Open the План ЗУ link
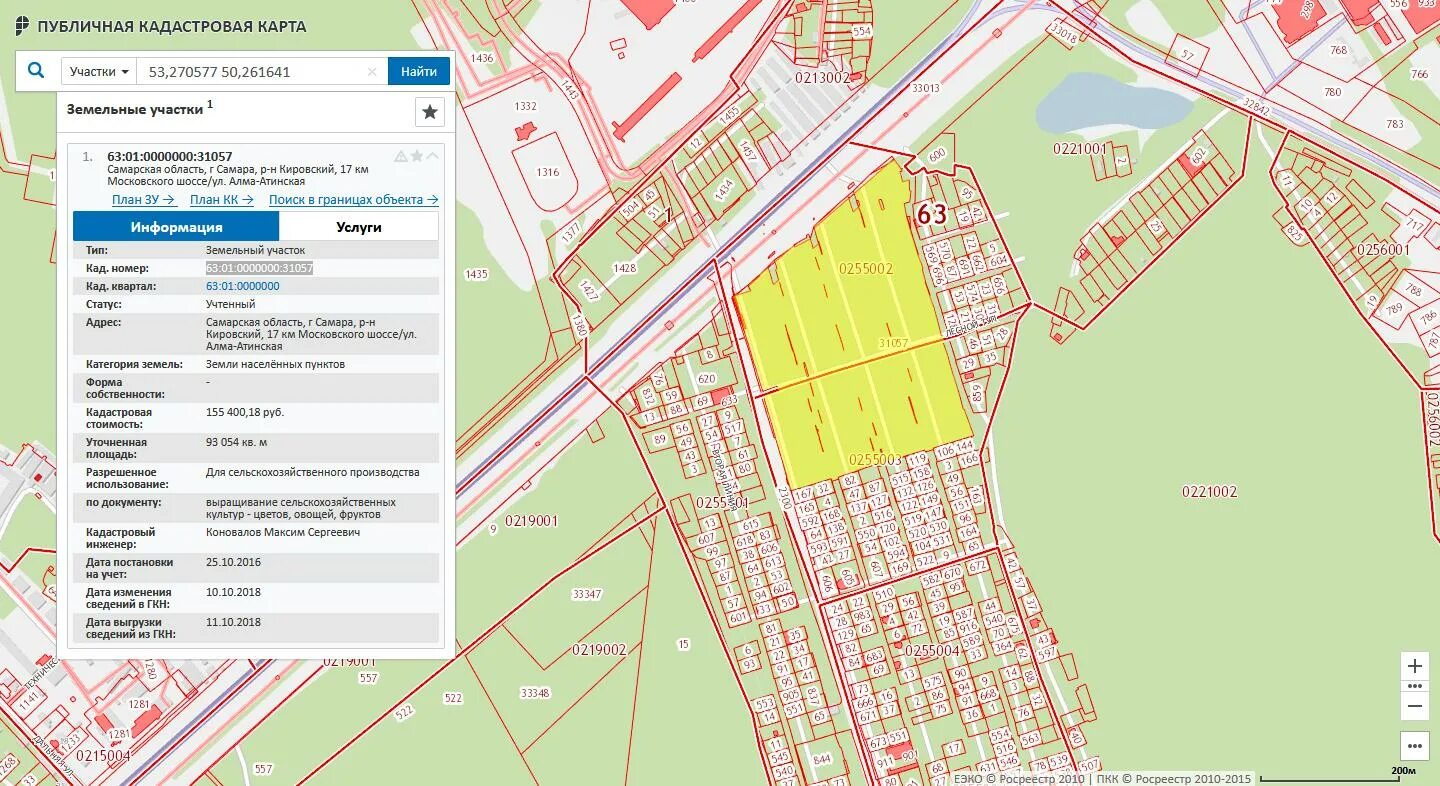Image resolution: width=1440 pixels, height=786 pixels. 144,200
